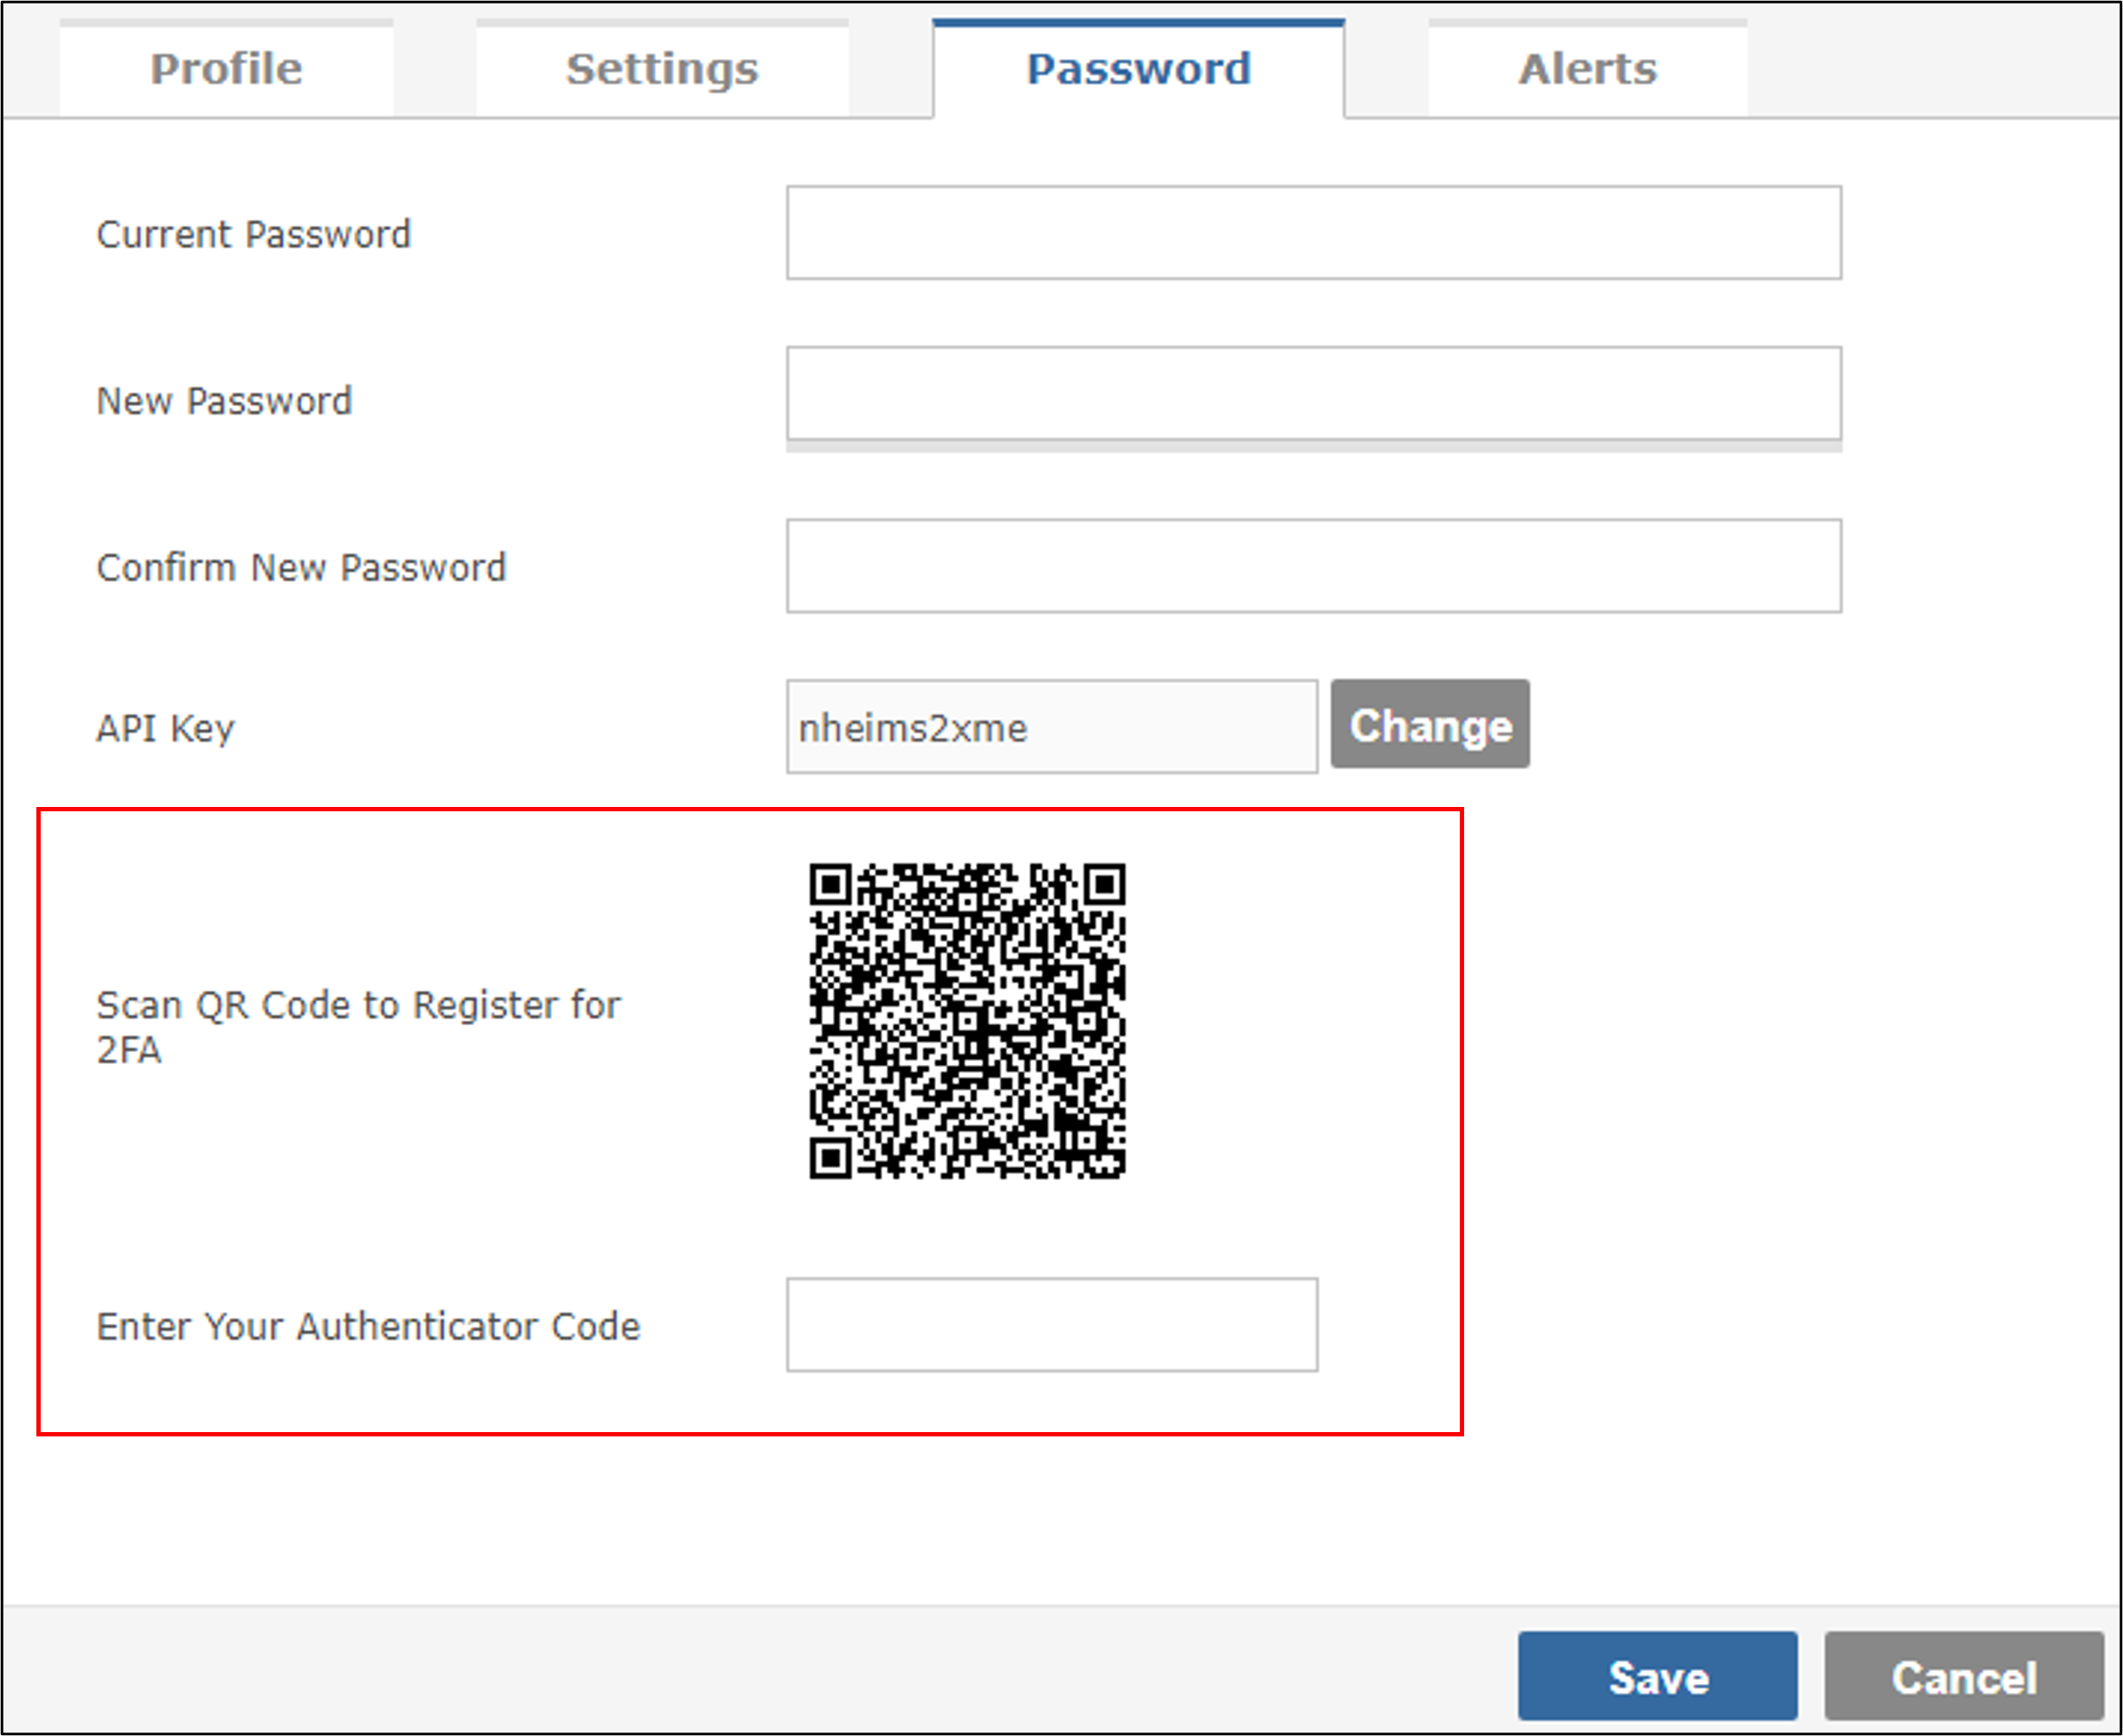The image size is (2123, 1736).
Task: Focus the Authenticator Code input field
Action: pos(1051,1324)
